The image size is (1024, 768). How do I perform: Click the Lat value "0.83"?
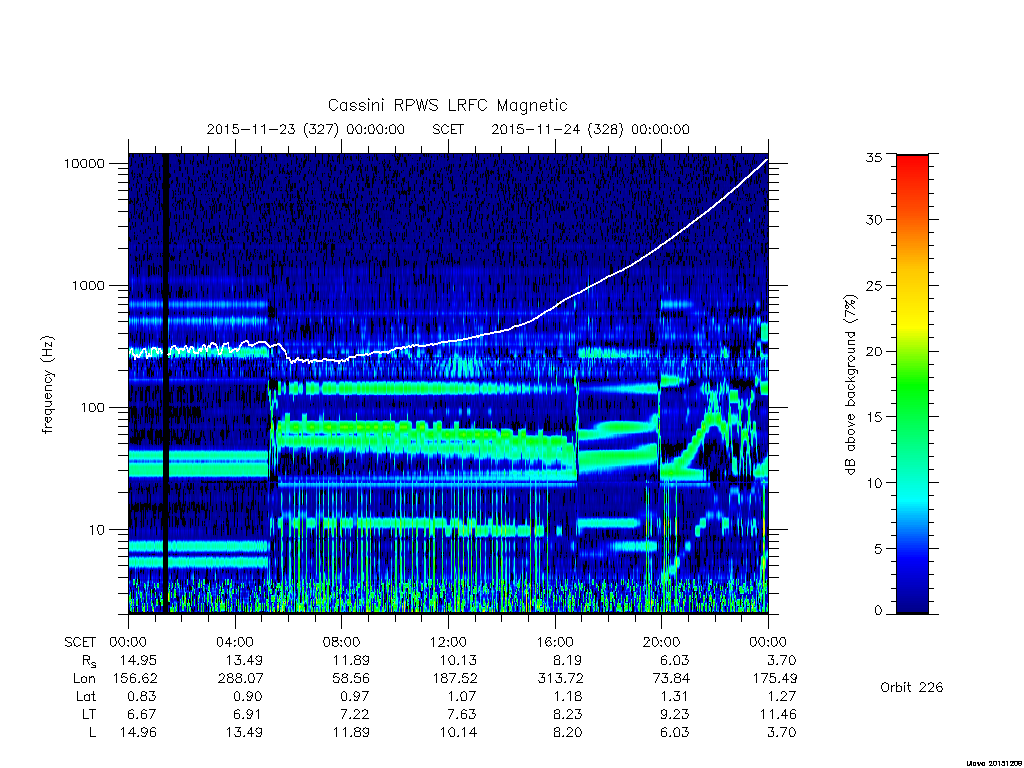click(142, 696)
